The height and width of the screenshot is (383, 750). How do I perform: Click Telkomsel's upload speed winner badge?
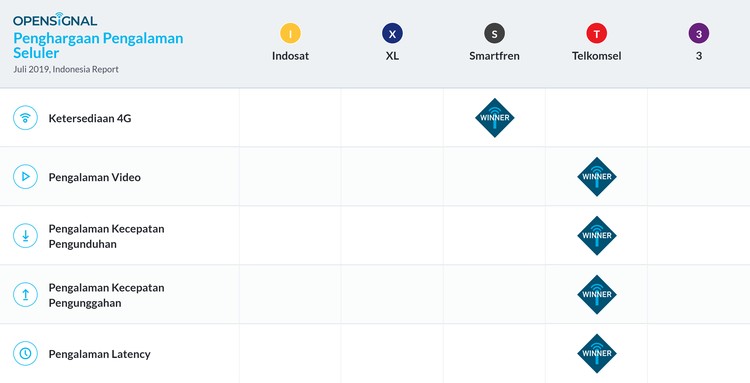(597, 295)
